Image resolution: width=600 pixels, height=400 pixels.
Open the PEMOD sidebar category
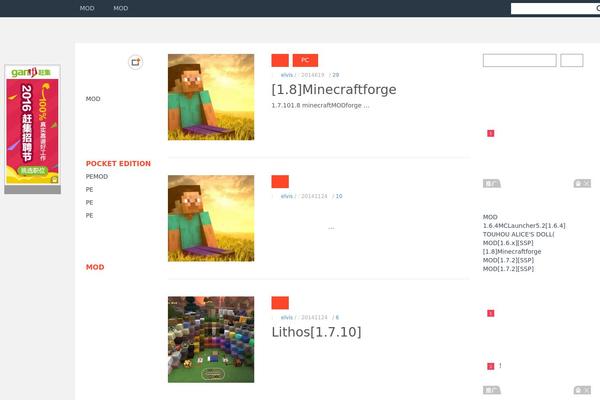[97, 176]
